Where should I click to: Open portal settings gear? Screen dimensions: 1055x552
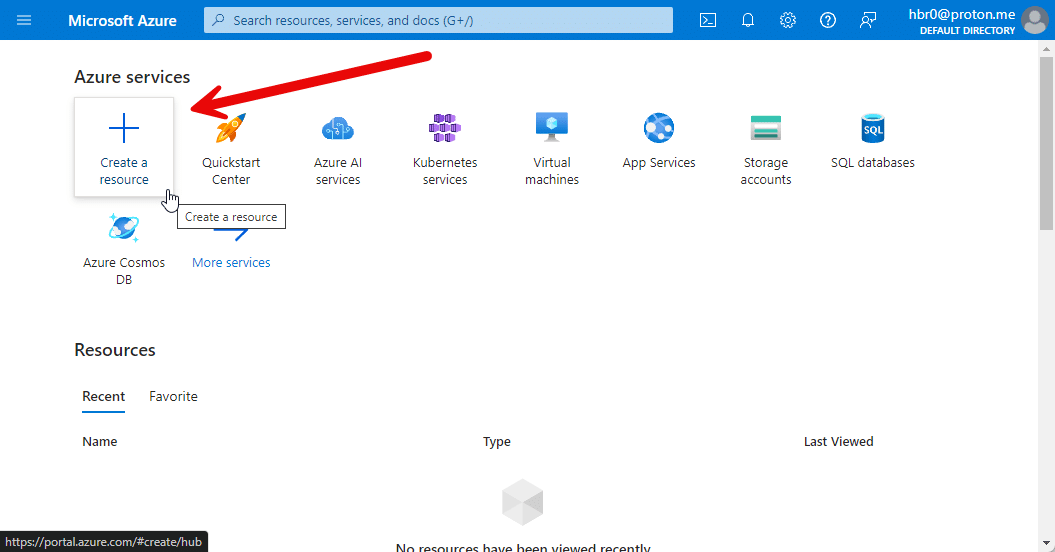pyautogui.click(x=788, y=20)
